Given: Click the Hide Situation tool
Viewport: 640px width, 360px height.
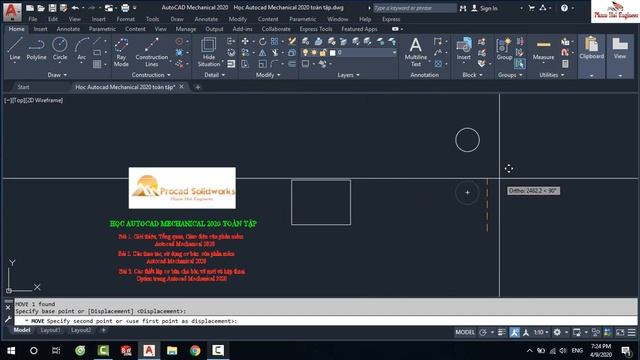Looking at the screenshot, I should [209, 52].
